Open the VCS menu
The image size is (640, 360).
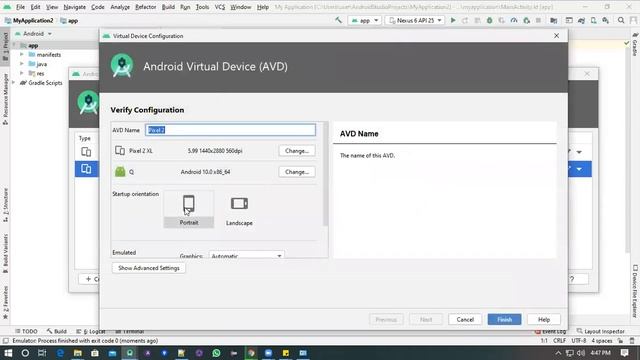coord(220,7)
